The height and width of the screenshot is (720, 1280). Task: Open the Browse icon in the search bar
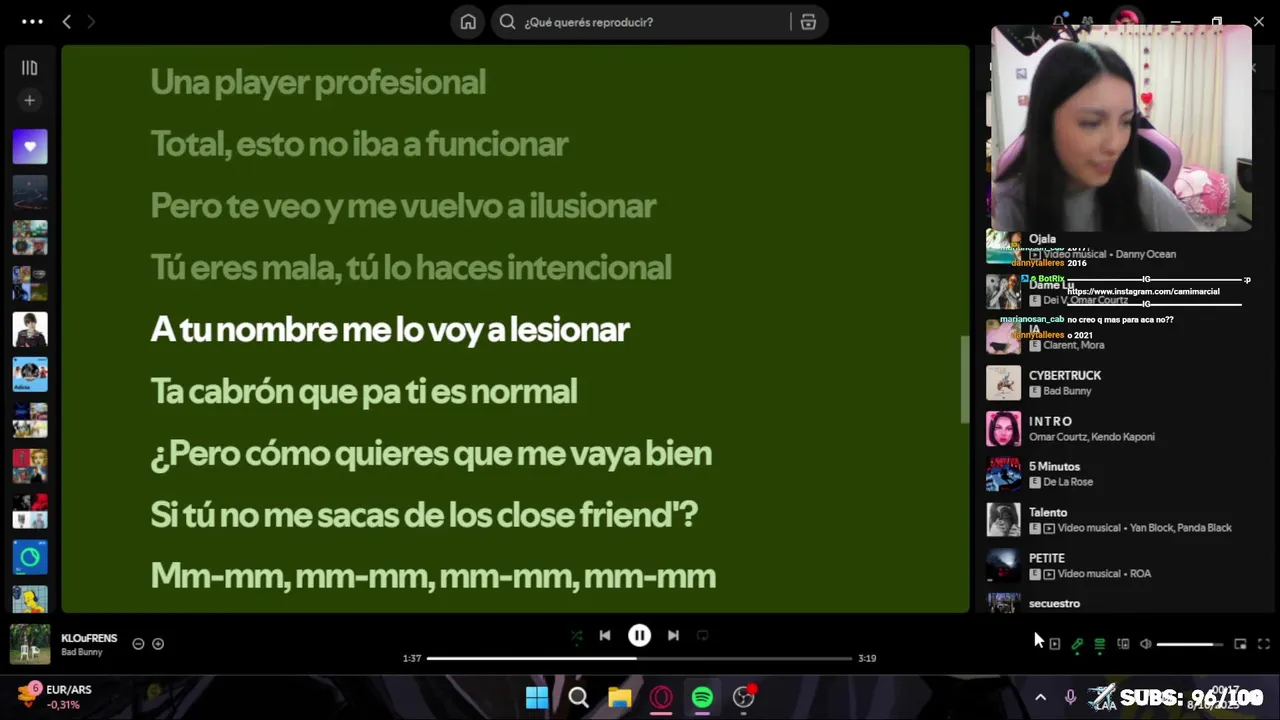[x=809, y=22]
